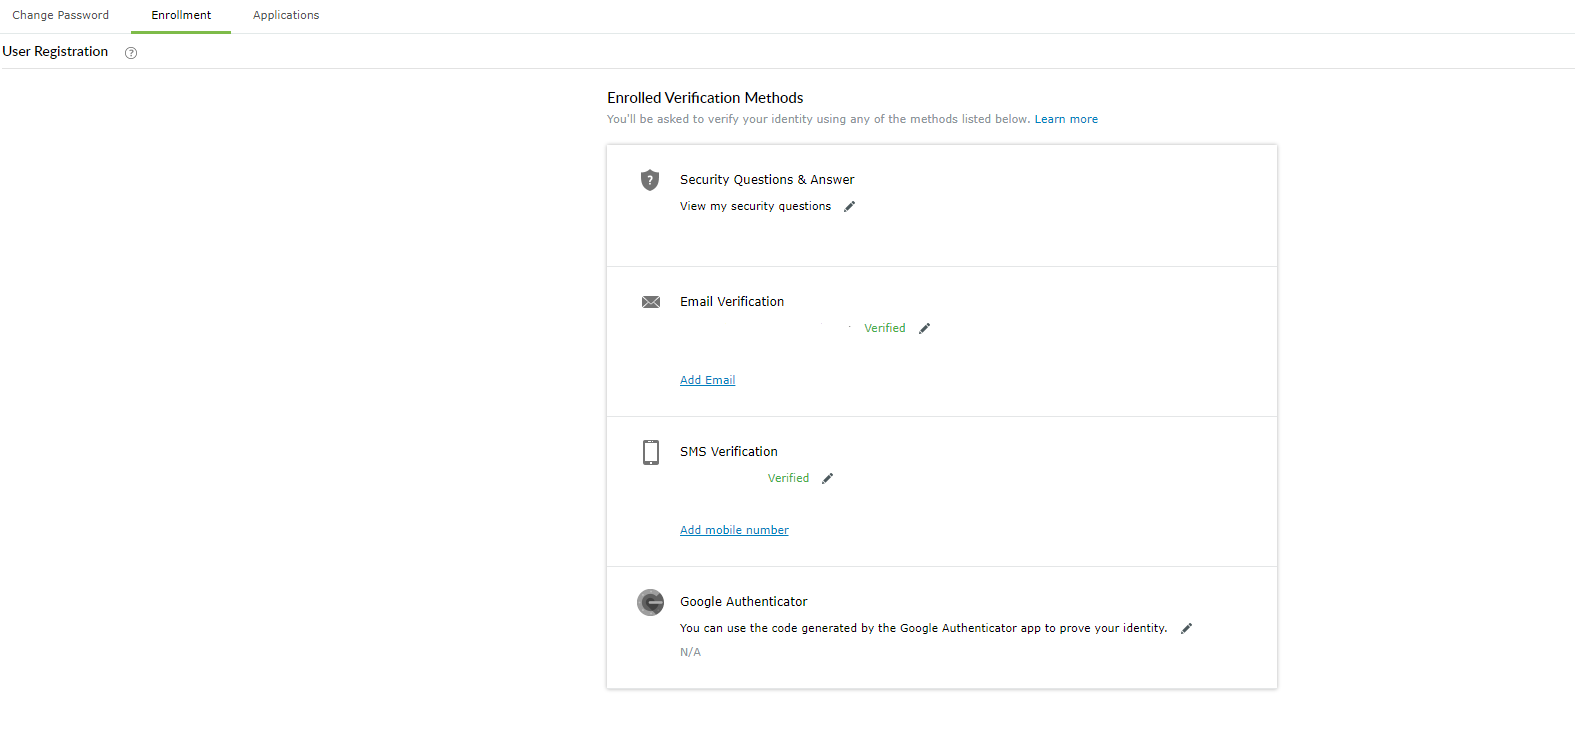Click the Verified status under Email Verification
Image resolution: width=1575 pixels, height=737 pixels.
[884, 328]
